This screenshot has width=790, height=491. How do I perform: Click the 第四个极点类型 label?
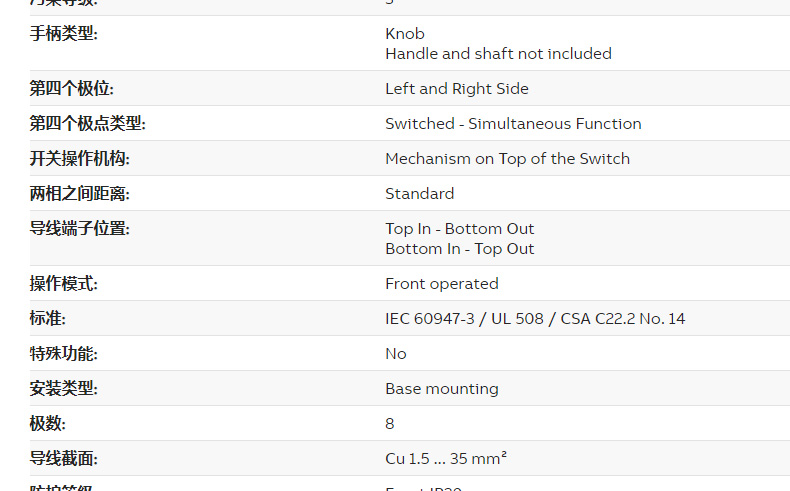[x=87, y=124]
